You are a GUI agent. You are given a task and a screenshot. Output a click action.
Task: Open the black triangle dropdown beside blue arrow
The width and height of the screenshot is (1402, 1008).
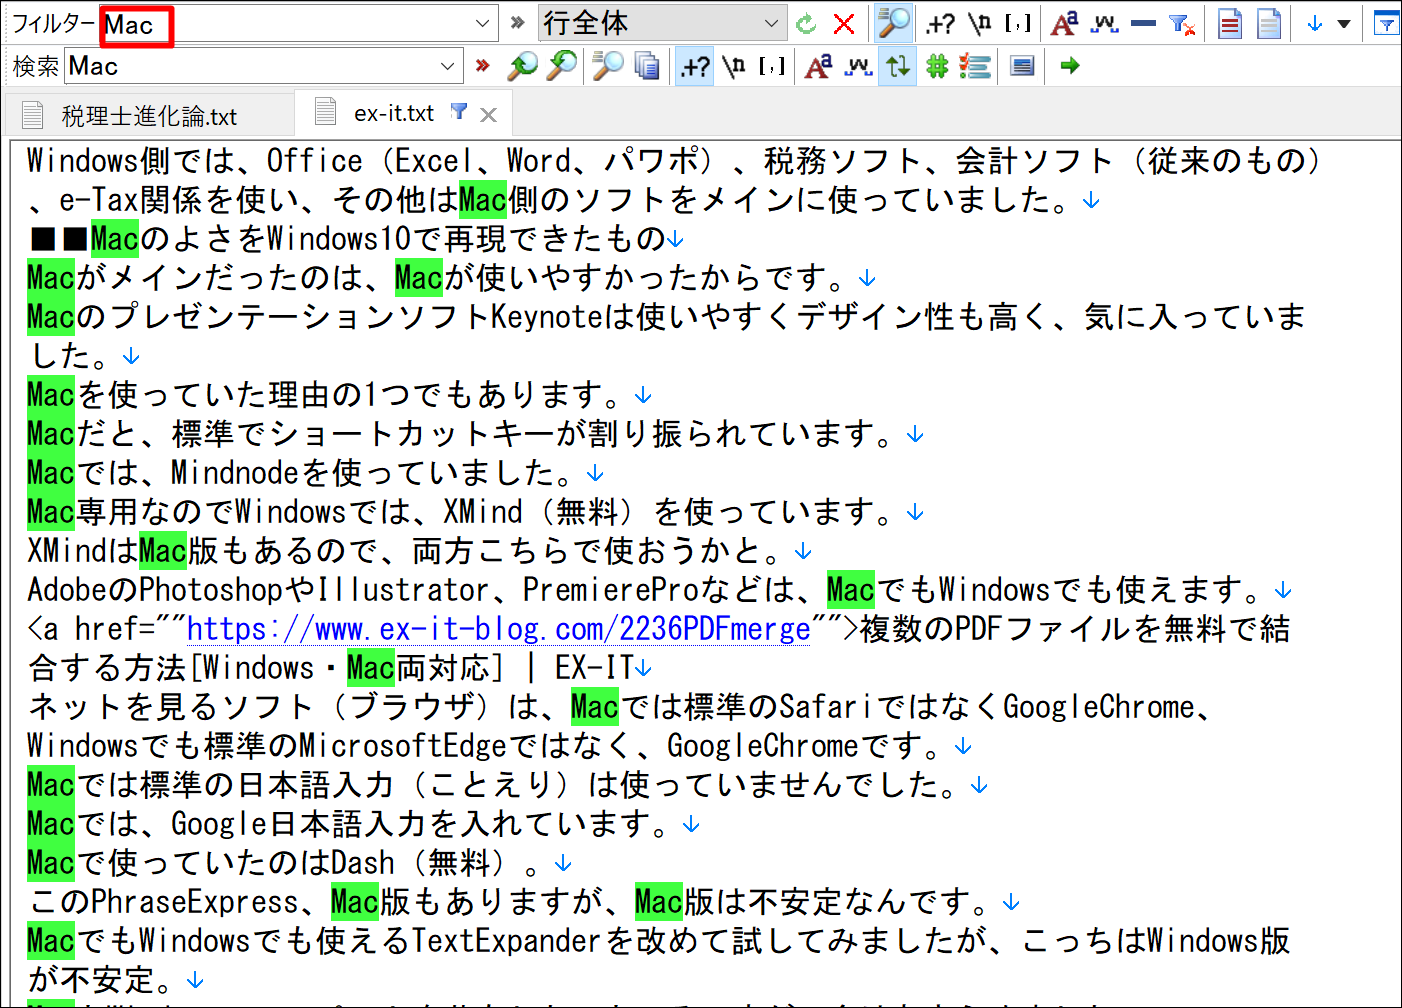point(1344,24)
